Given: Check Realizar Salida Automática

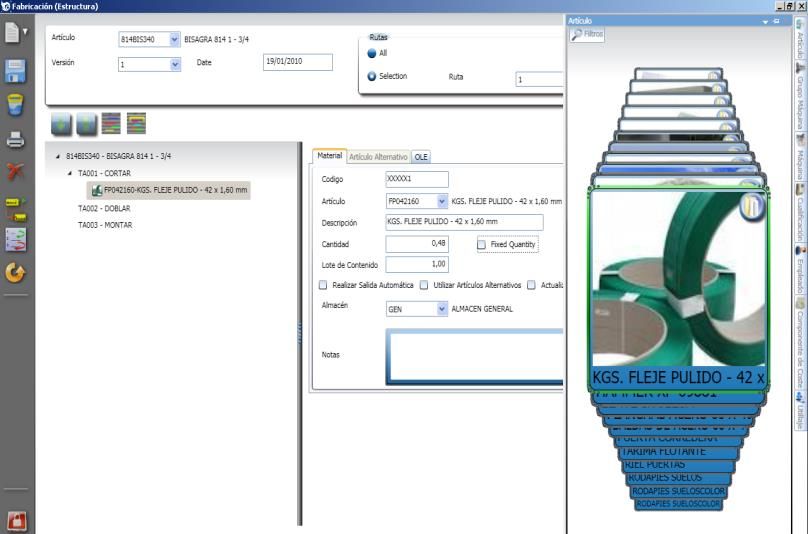Looking at the screenshot, I should tap(322, 285).
